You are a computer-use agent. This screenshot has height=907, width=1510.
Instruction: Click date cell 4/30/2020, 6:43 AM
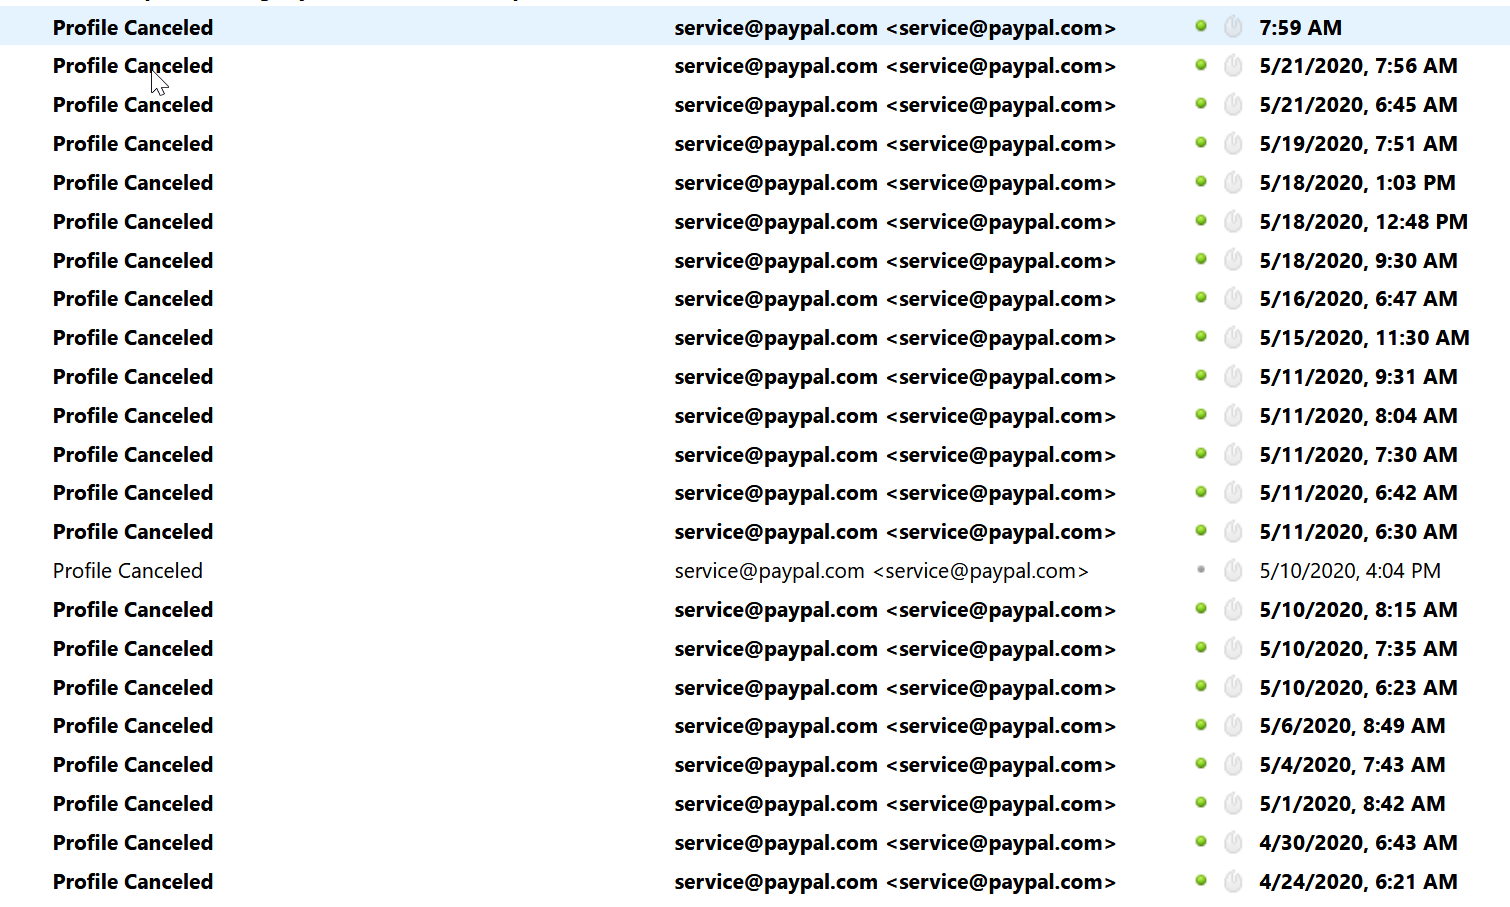tap(1358, 843)
